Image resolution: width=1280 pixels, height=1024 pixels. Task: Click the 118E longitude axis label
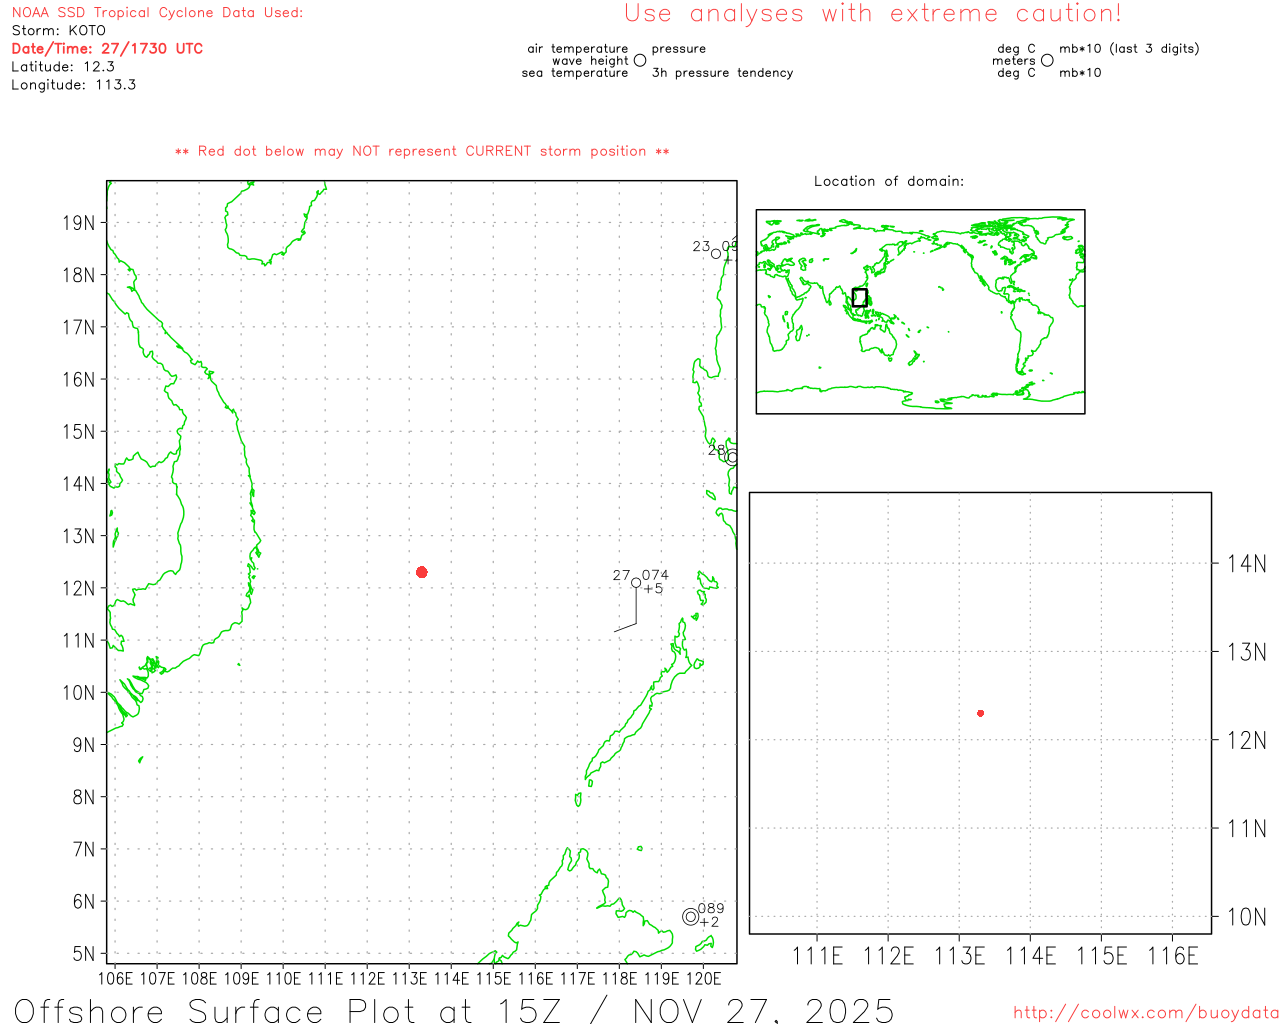pyautogui.click(x=619, y=978)
